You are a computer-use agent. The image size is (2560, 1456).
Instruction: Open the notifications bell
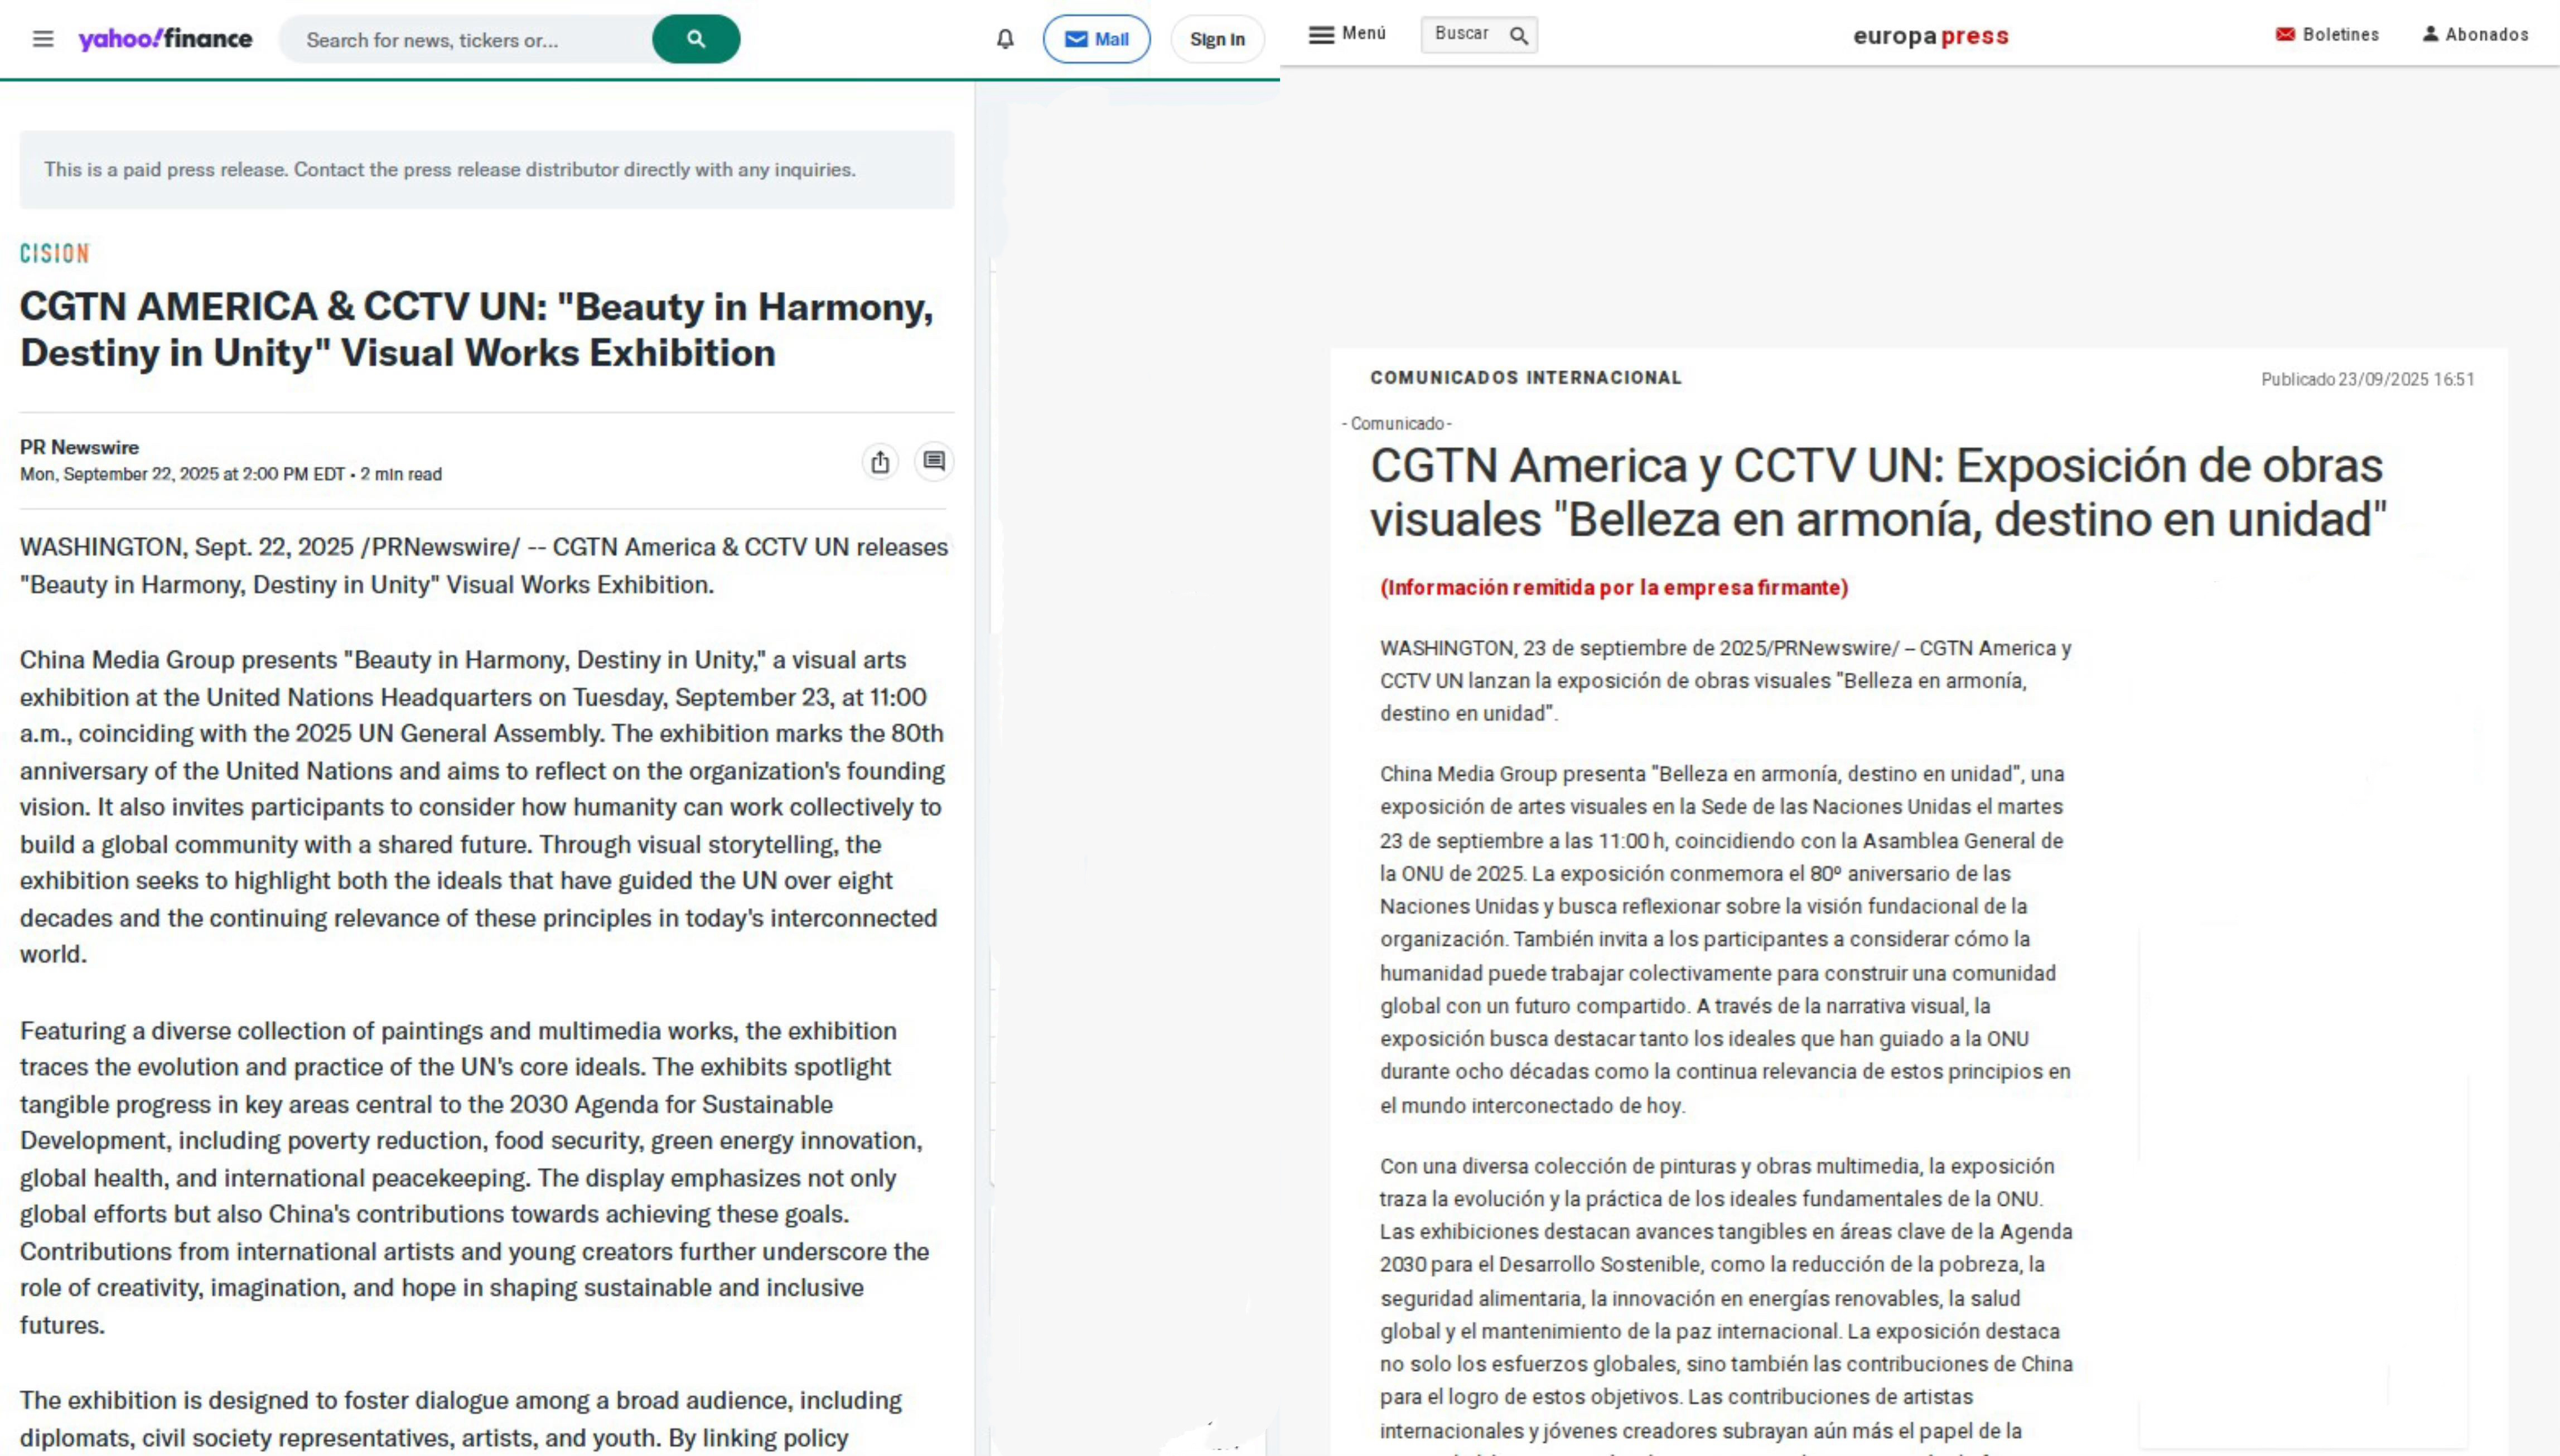[1005, 39]
